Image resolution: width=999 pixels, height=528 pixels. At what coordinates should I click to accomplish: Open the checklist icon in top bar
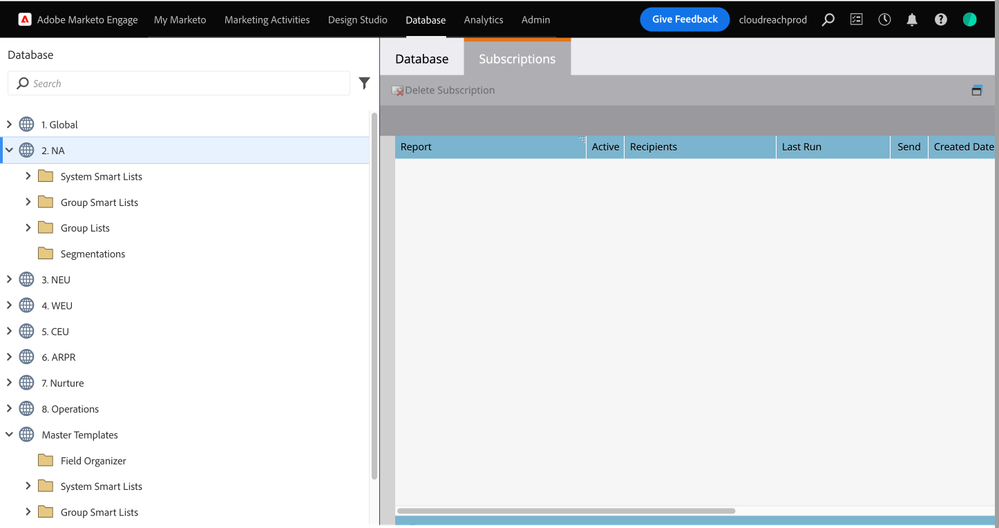click(x=856, y=20)
